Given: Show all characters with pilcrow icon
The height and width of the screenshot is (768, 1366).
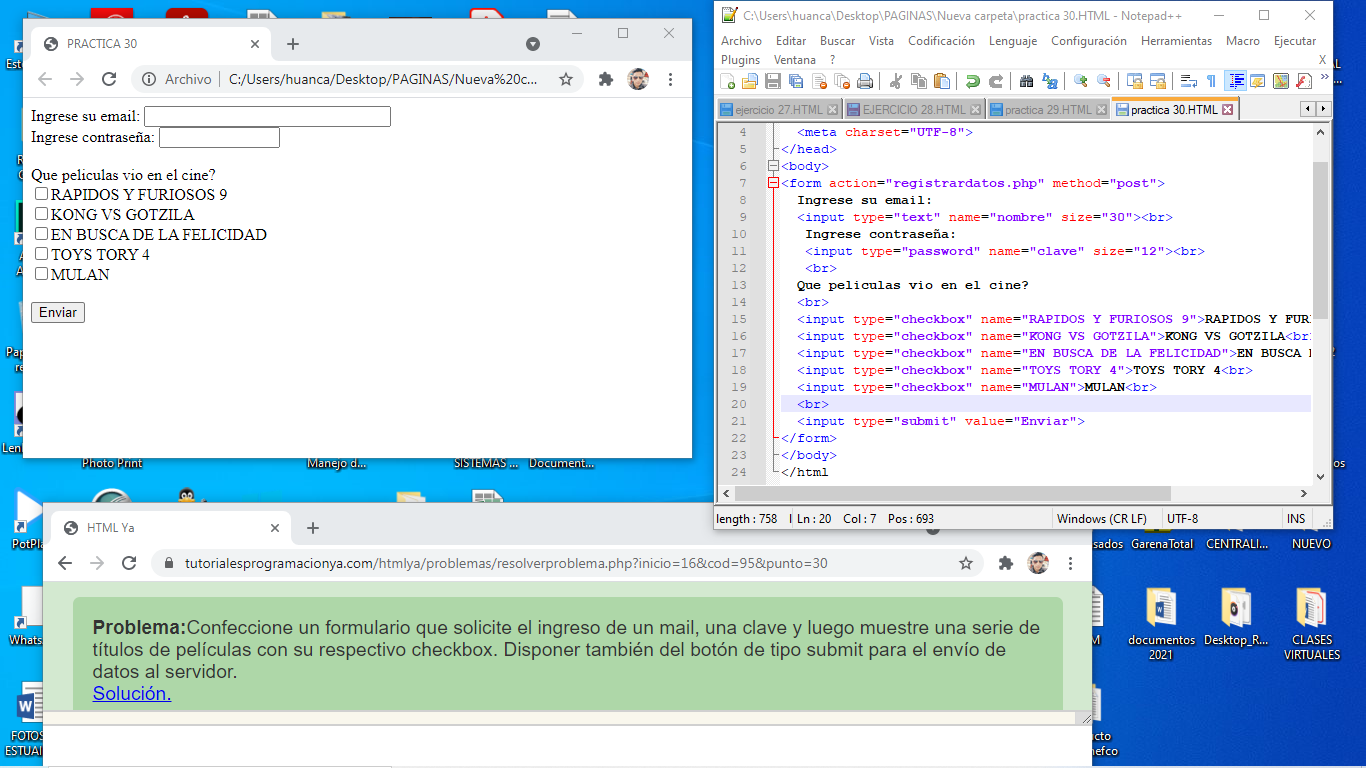Looking at the screenshot, I should tap(1211, 81).
